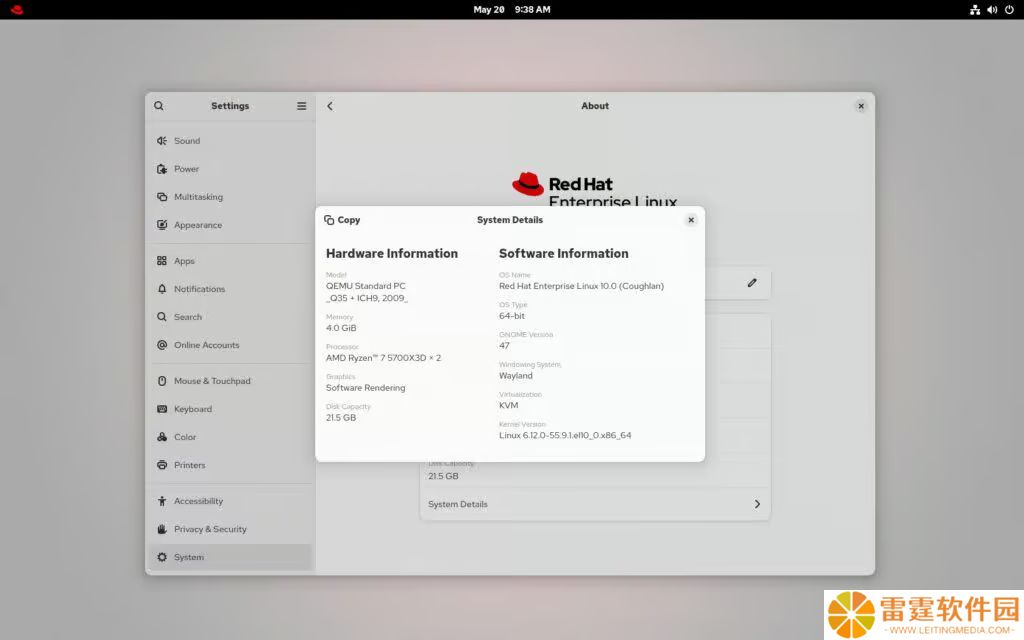This screenshot has width=1024, height=640.
Task: Click the network icon in top bar
Action: (974, 9)
